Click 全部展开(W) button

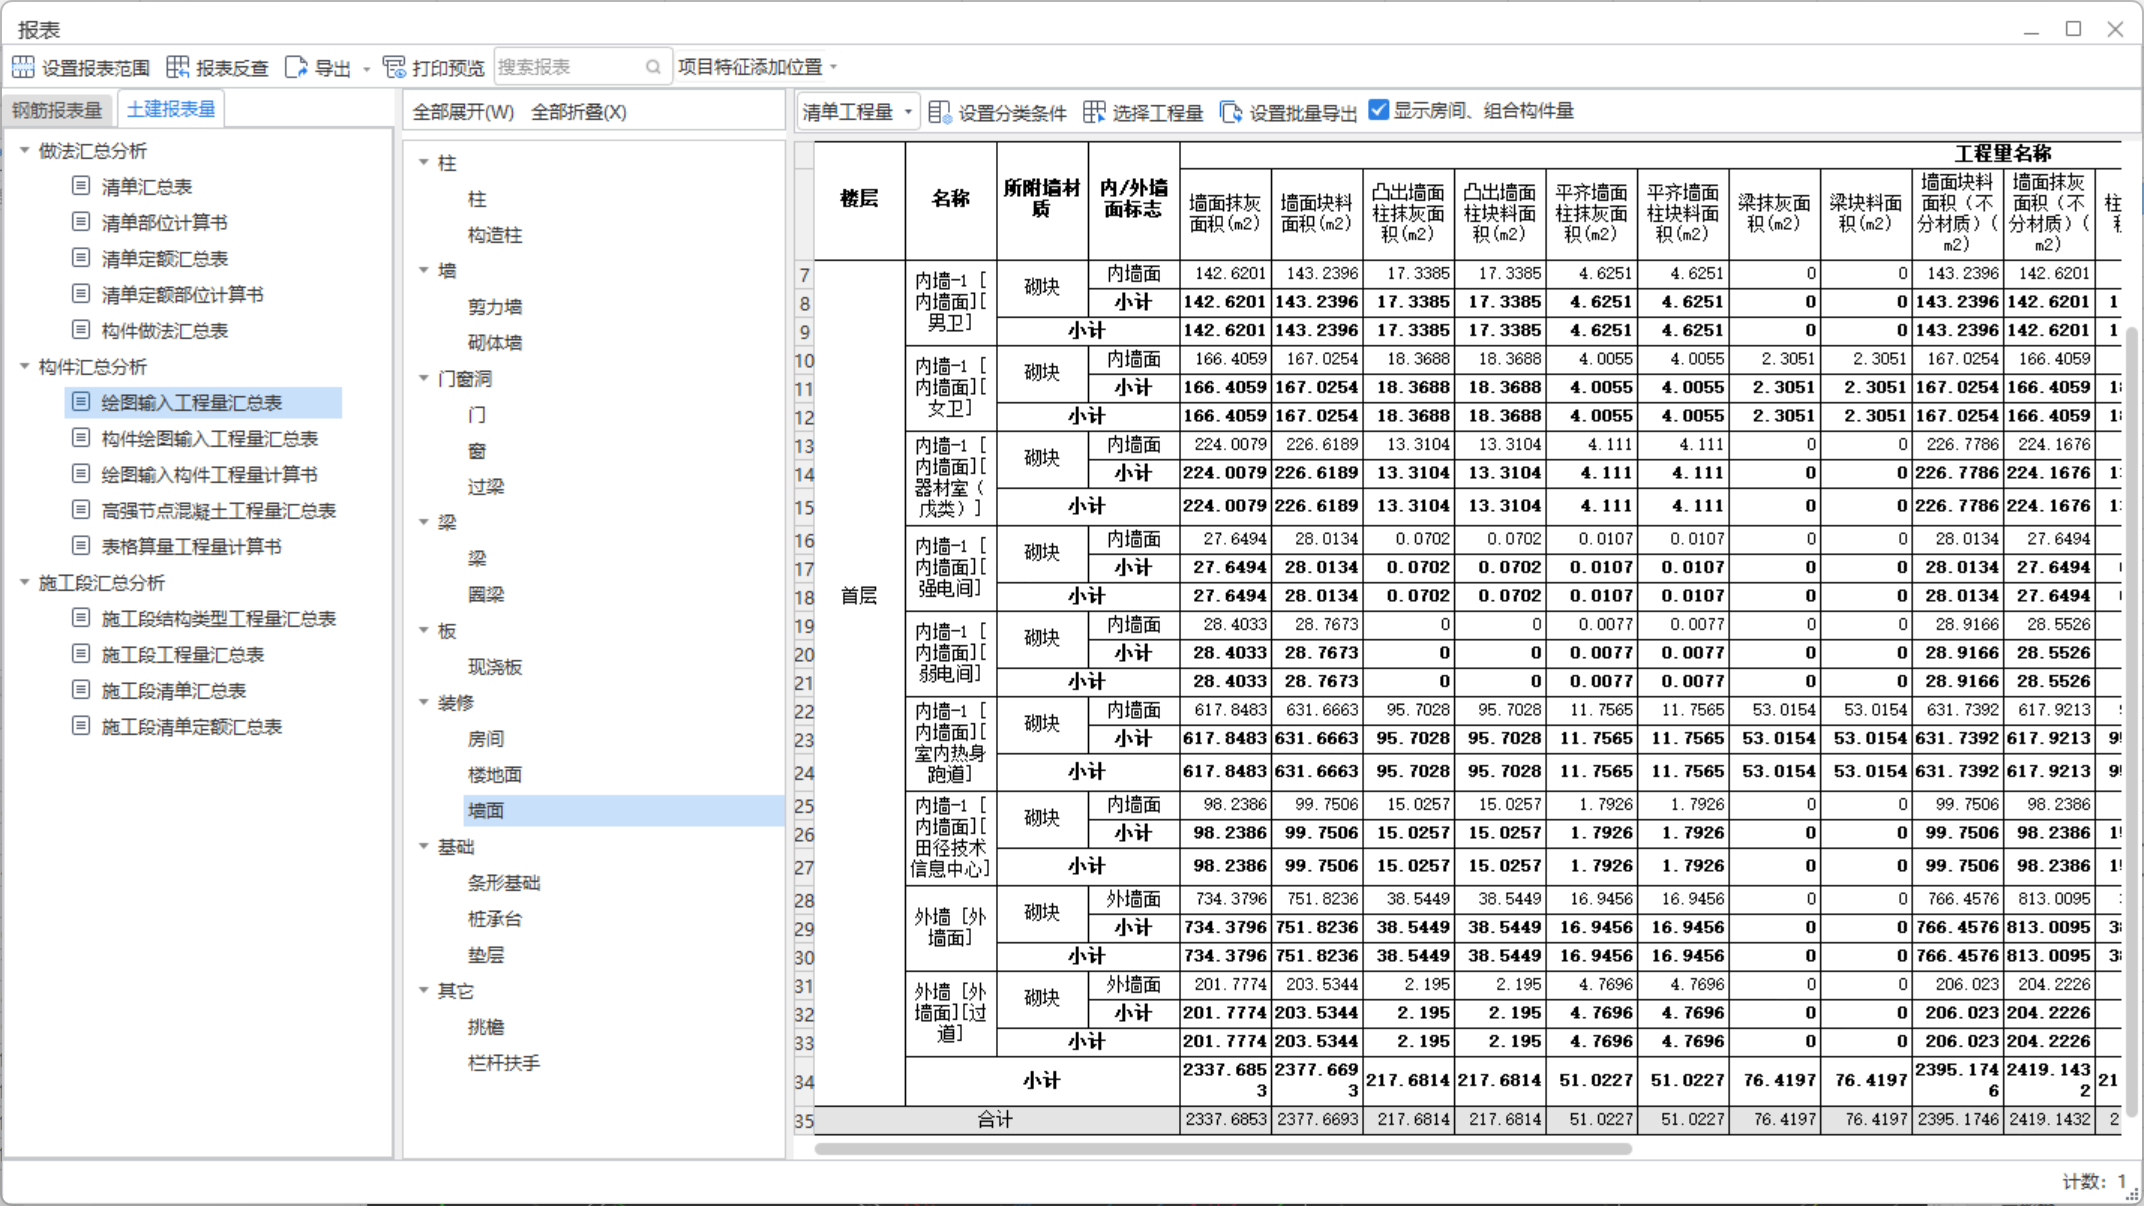coord(463,112)
